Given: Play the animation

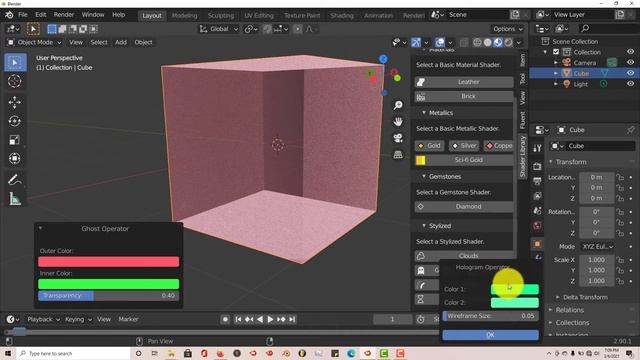Looking at the screenshot, I should (270, 319).
